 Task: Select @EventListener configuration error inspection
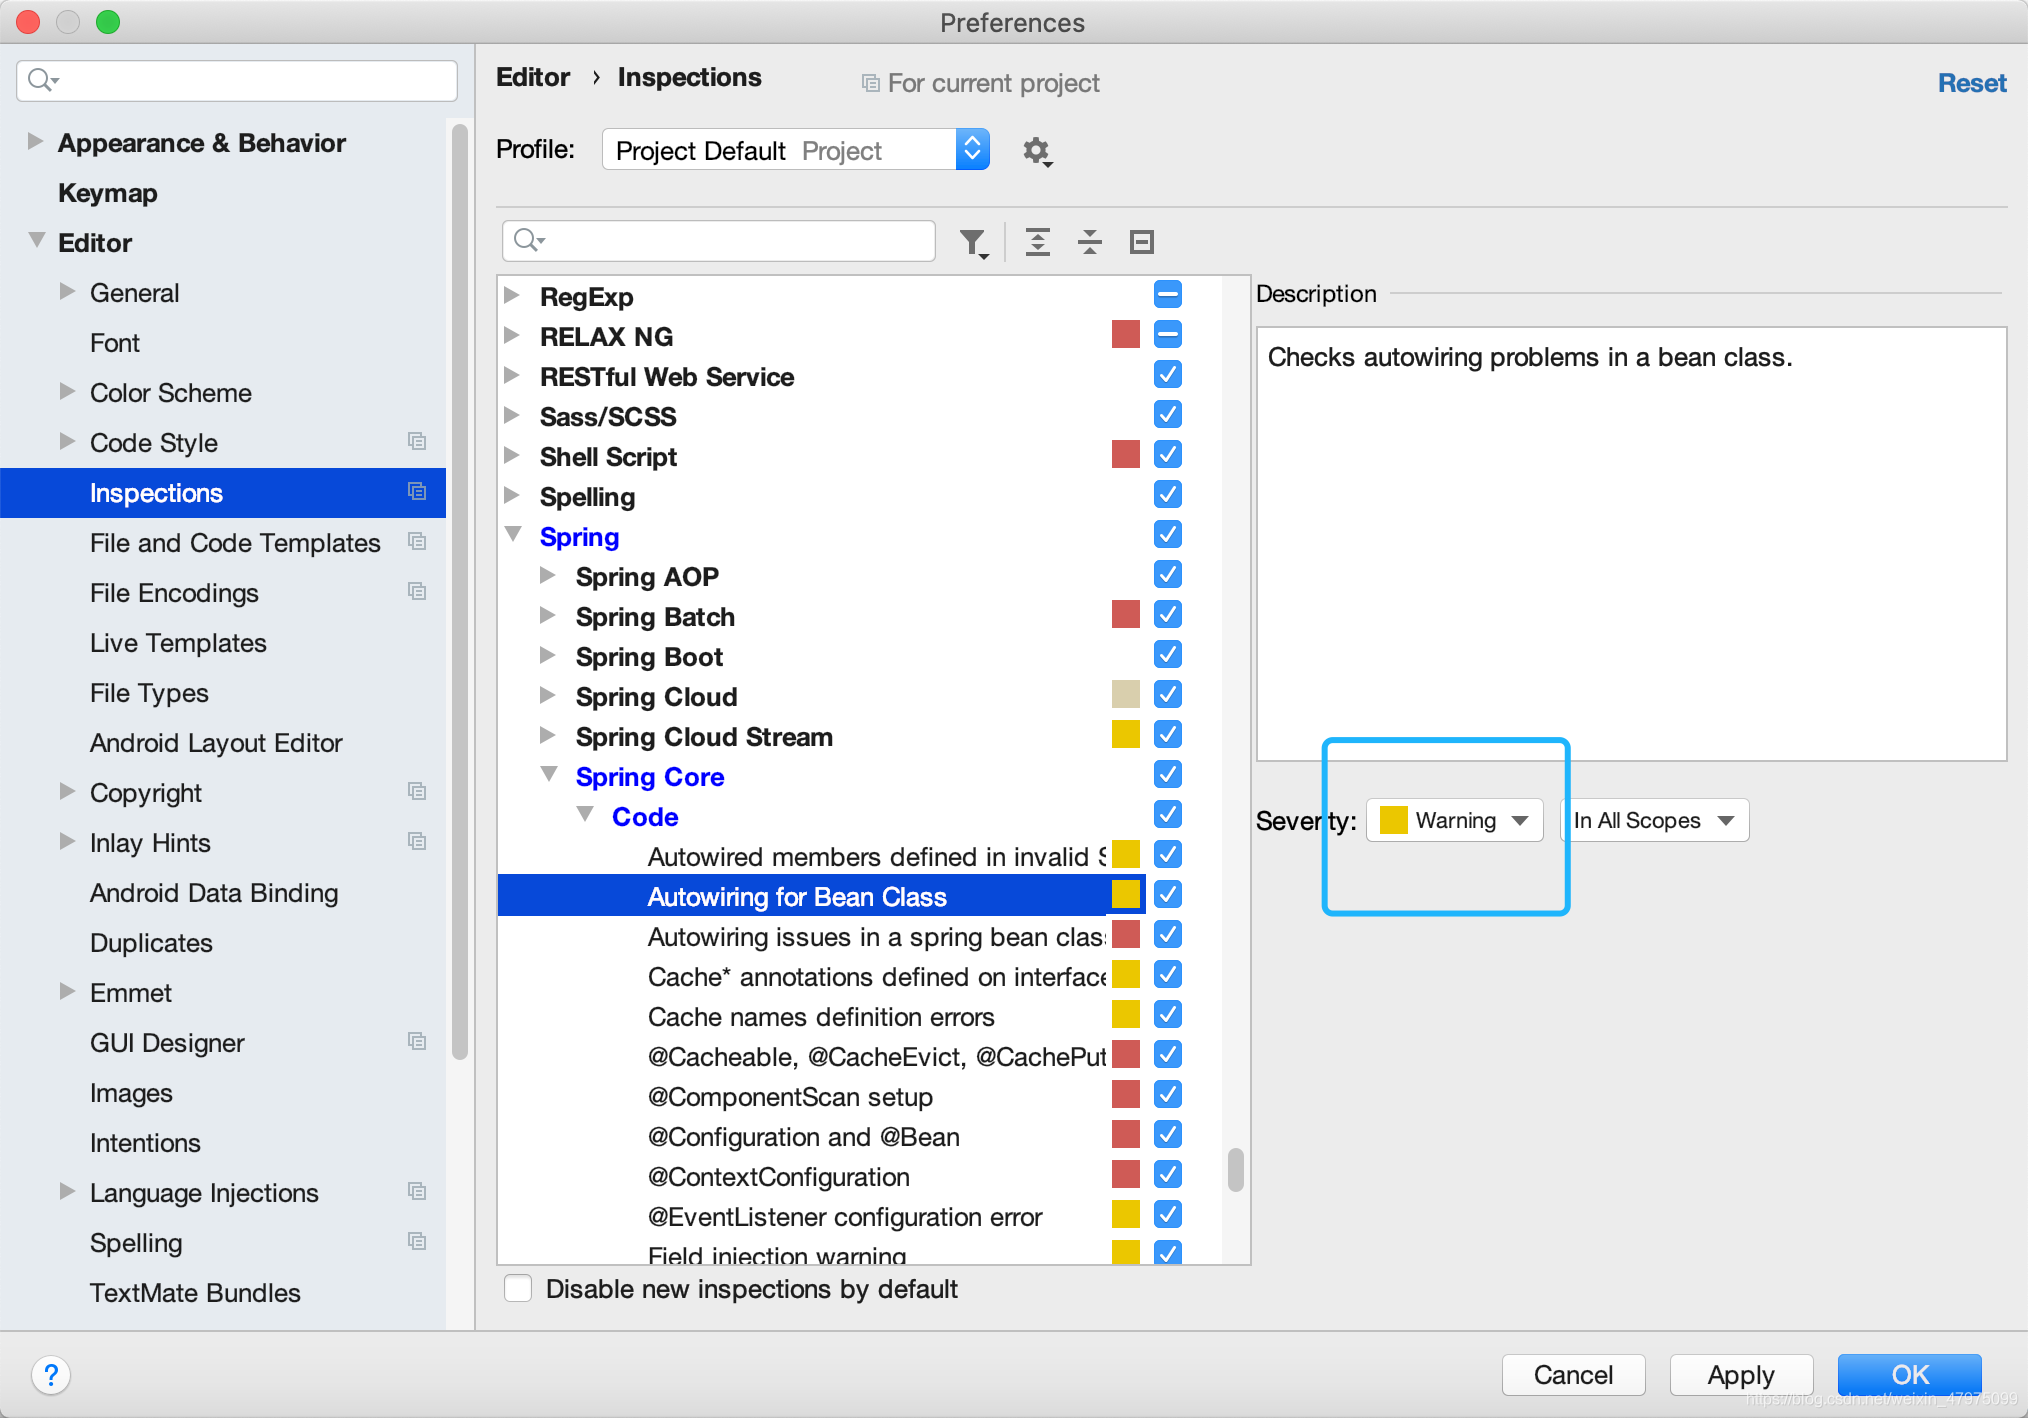(845, 1217)
